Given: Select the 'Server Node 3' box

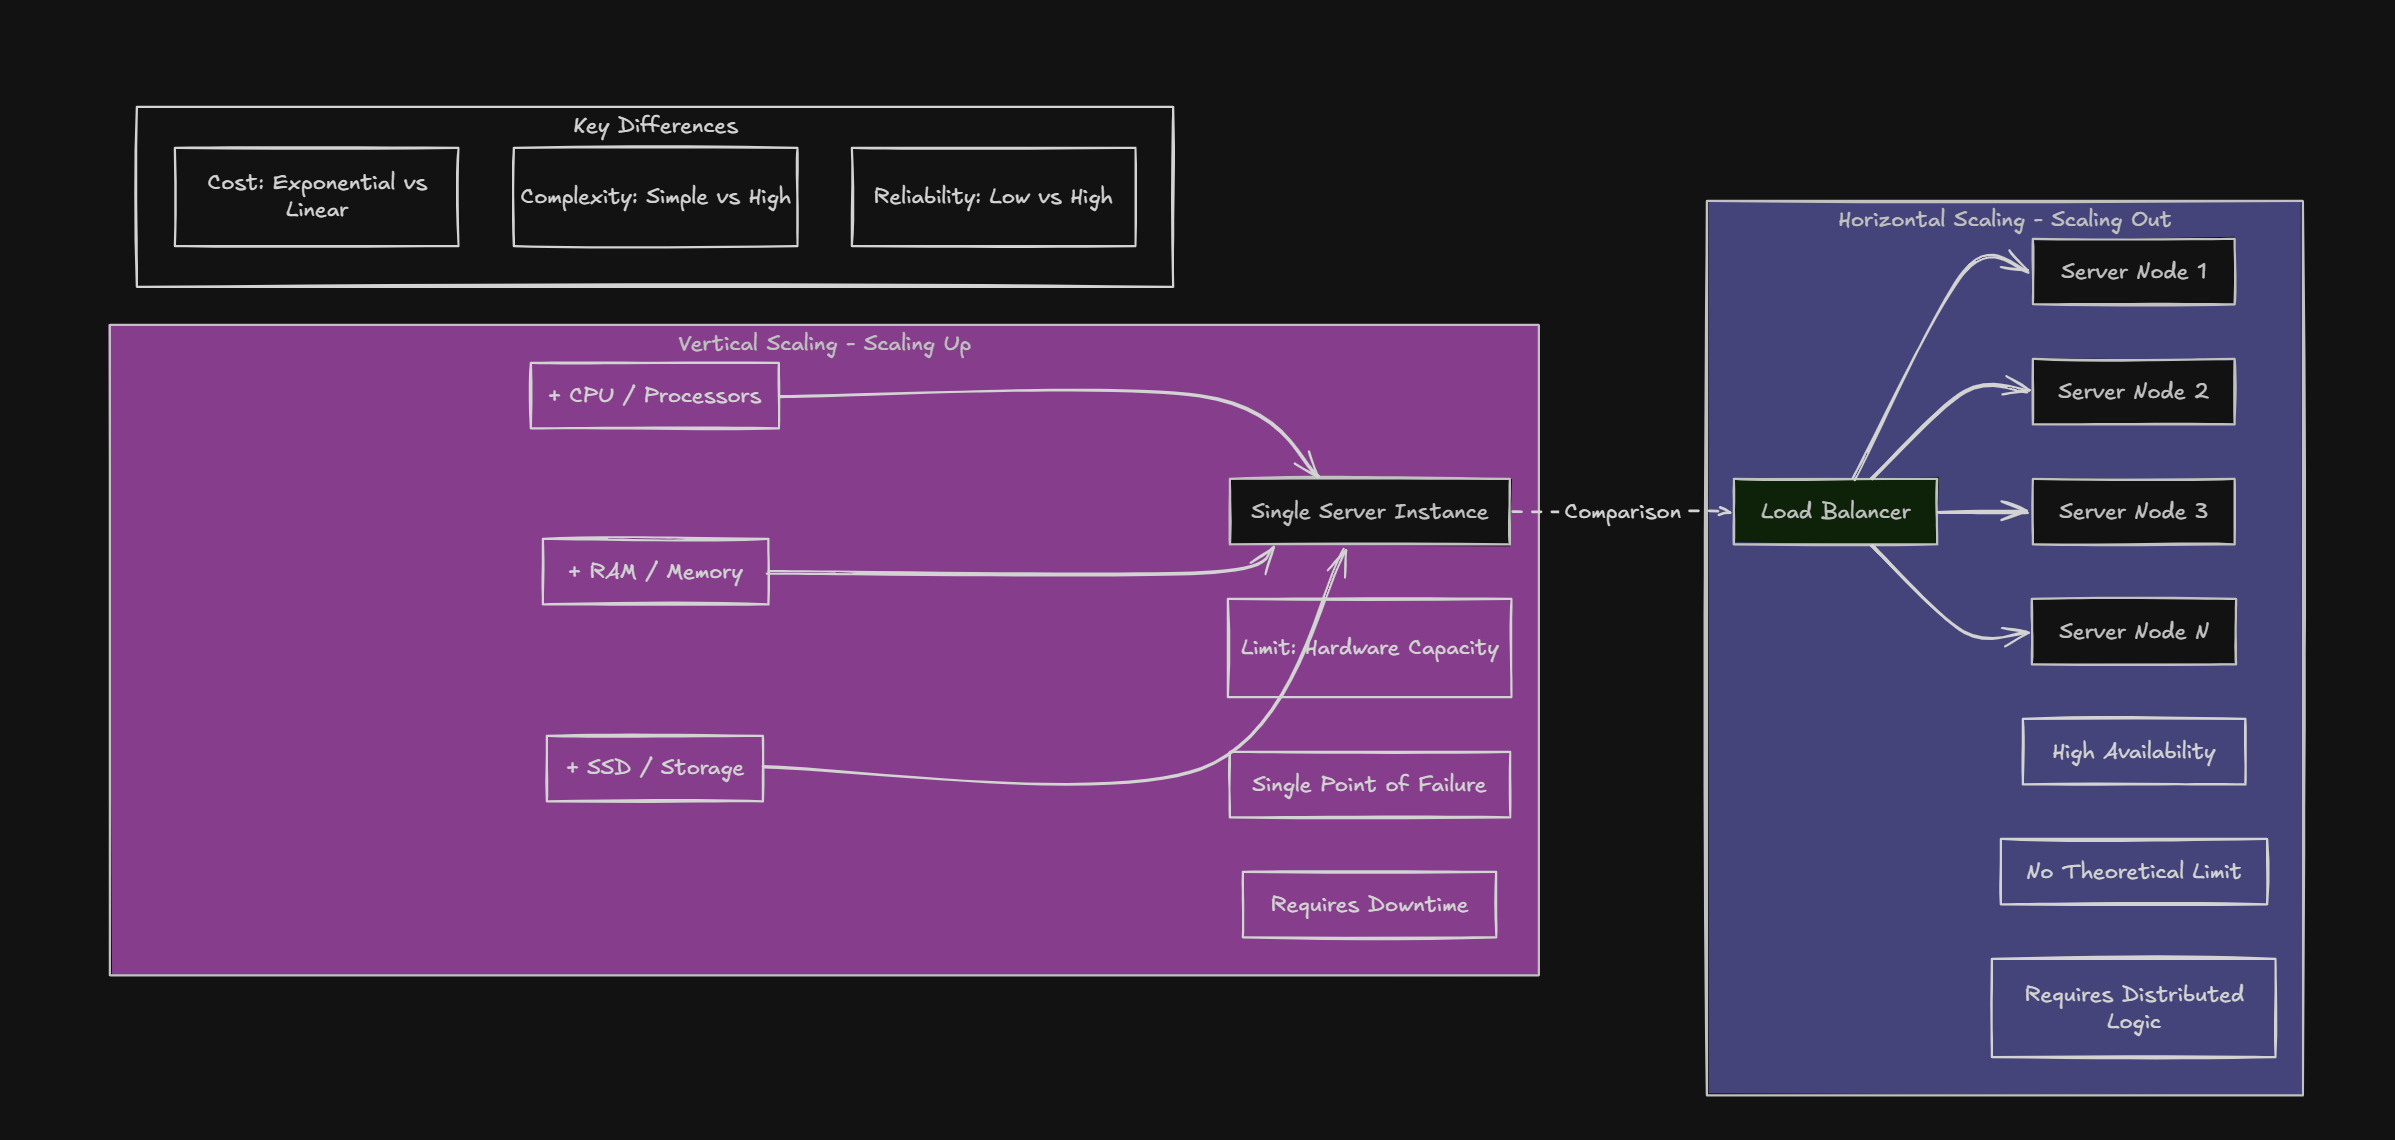Looking at the screenshot, I should coord(2133,512).
